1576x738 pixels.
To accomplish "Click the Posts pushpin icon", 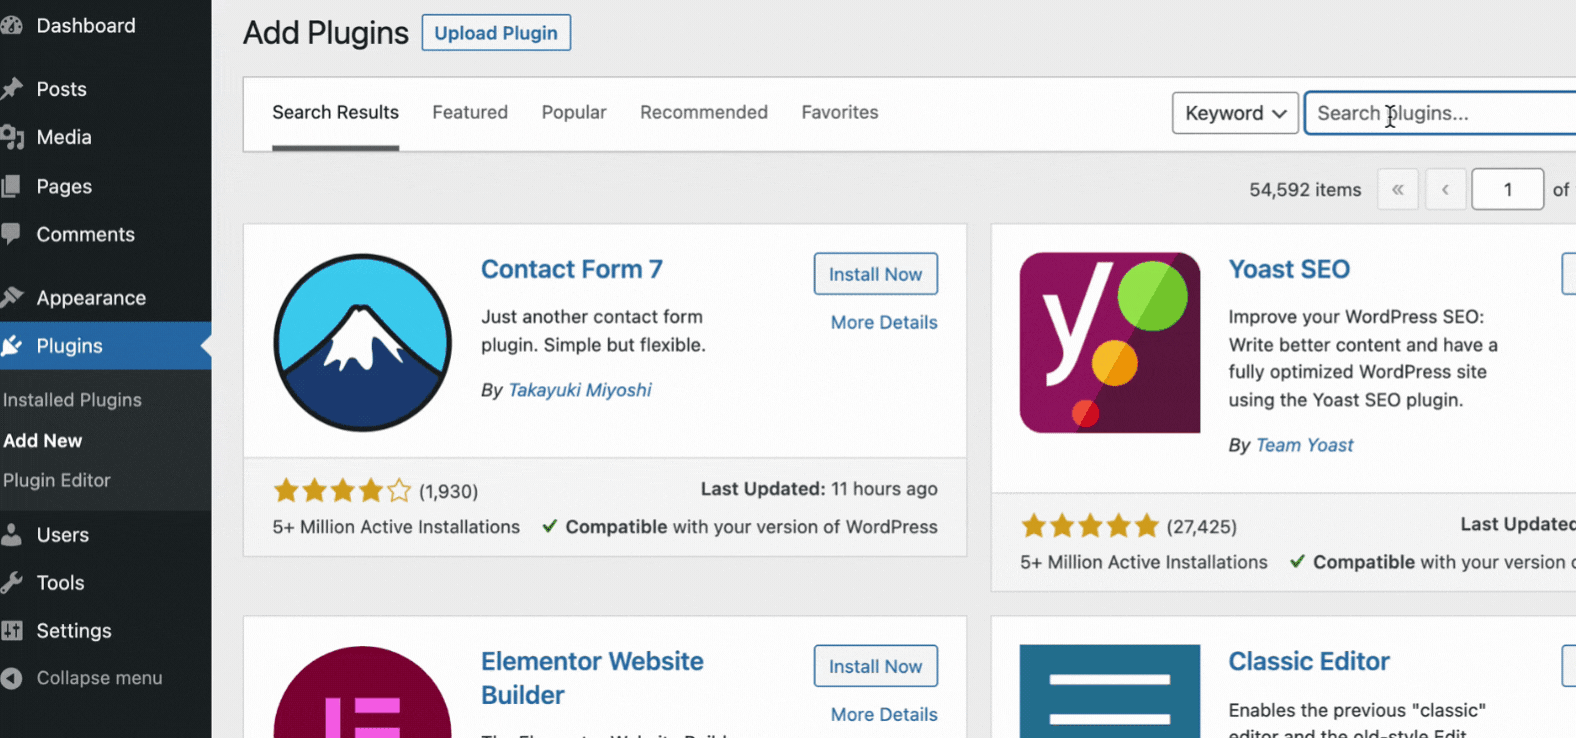I will [x=11, y=89].
